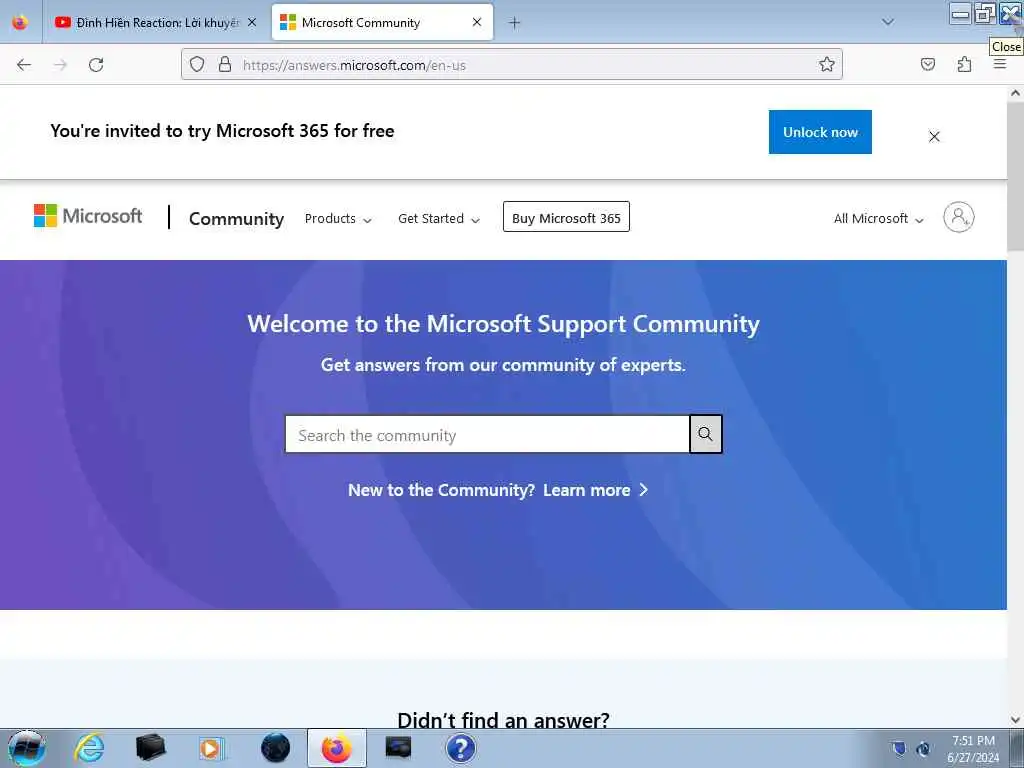Viewport: 1024px width, 768px height.
Task: Open the black box app in the taskbar
Action: pyautogui.click(x=150, y=748)
